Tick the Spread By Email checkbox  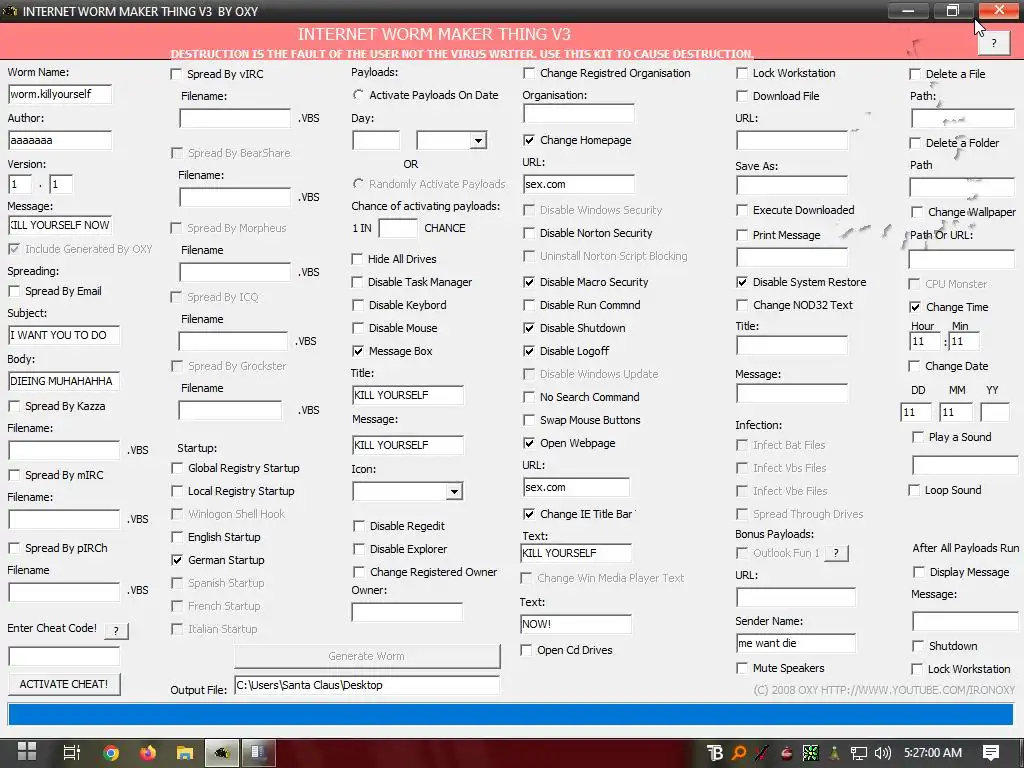pos(14,291)
